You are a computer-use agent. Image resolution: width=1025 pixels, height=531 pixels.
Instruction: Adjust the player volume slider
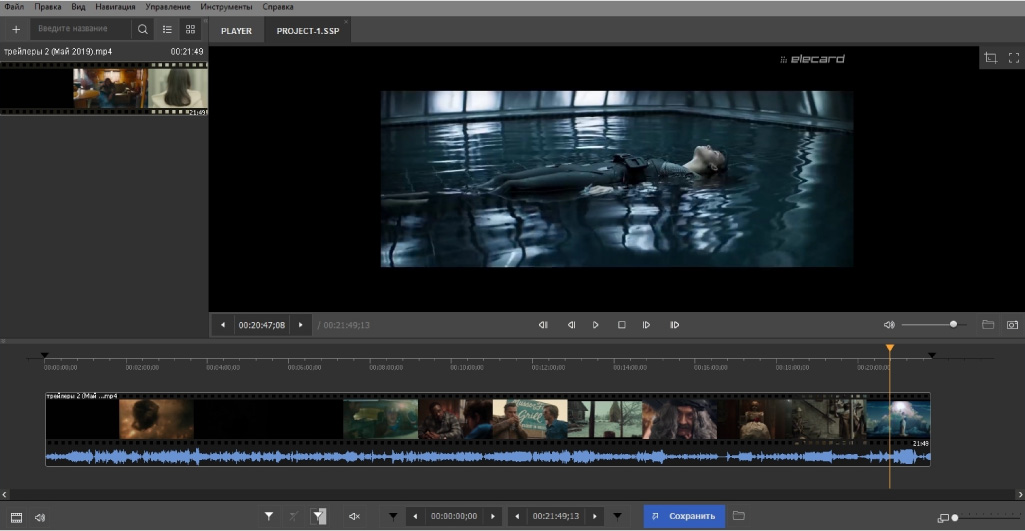tap(934, 324)
